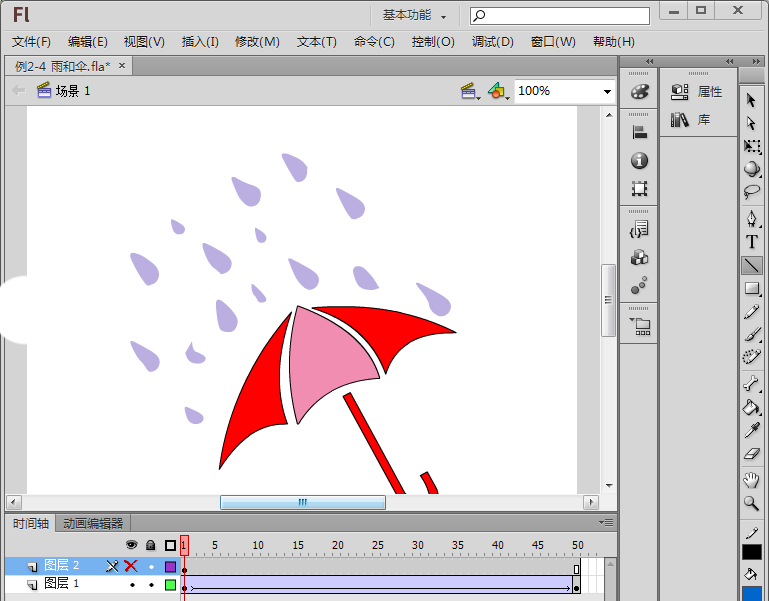
Task: Toggle lock dot on 图层 2
Action: [x=151, y=567]
